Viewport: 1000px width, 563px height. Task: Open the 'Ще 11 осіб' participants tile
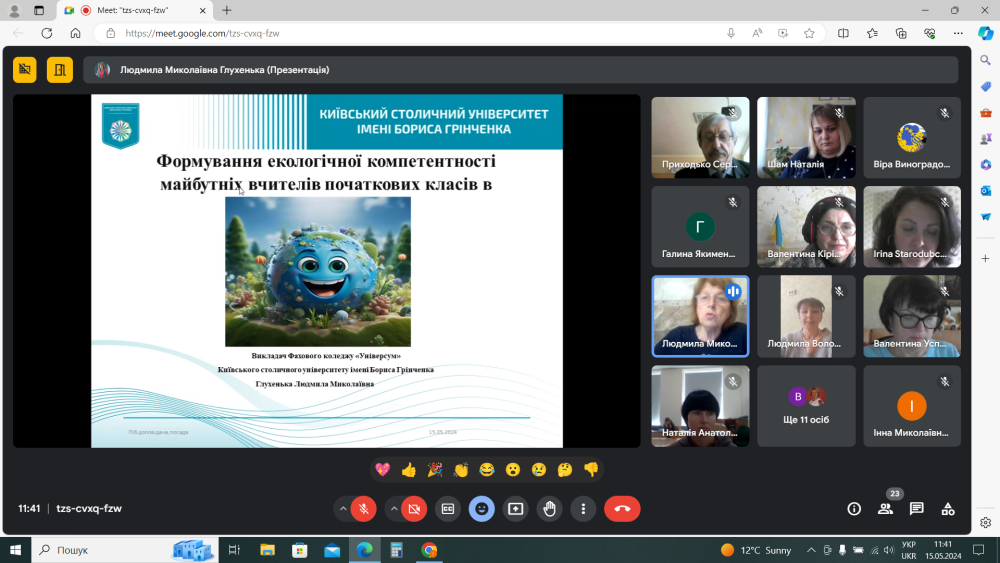(x=806, y=405)
